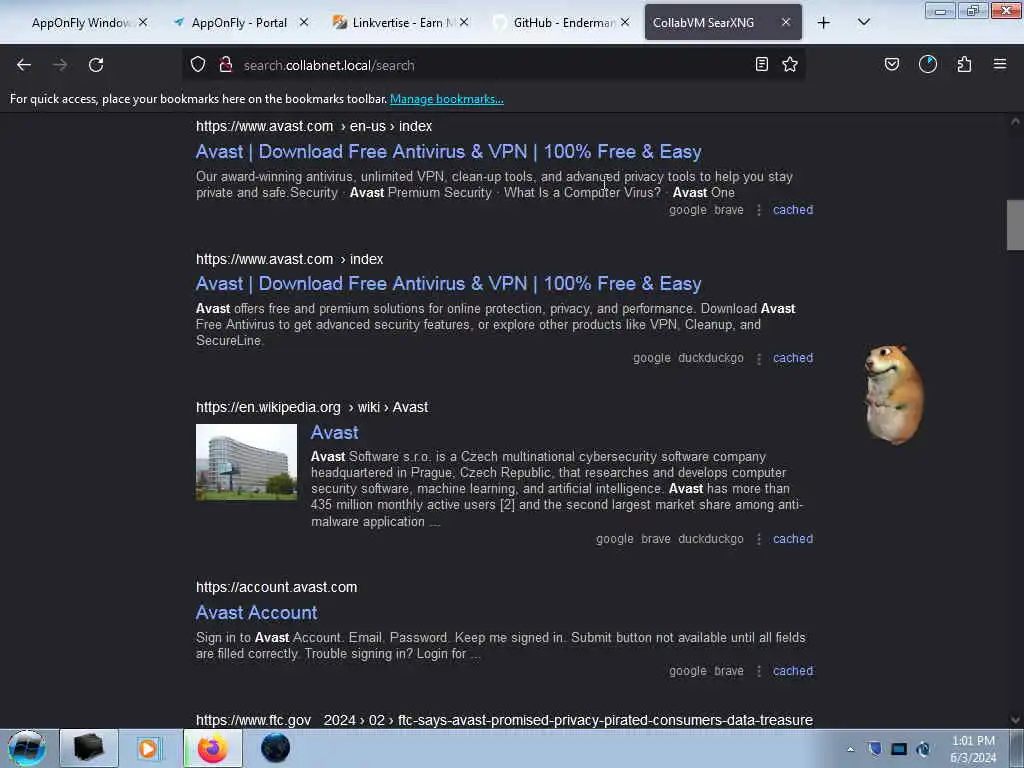Click the forward navigation arrow
This screenshot has width=1024, height=768.
click(x=59, y=65)
